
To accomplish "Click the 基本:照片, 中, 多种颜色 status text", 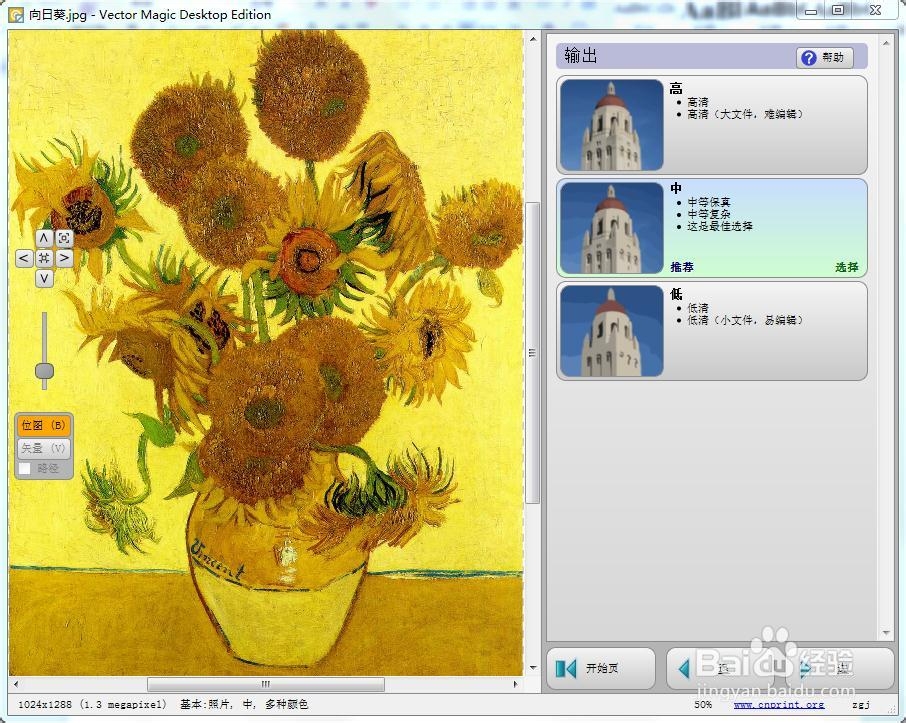I will click(244, 705).
